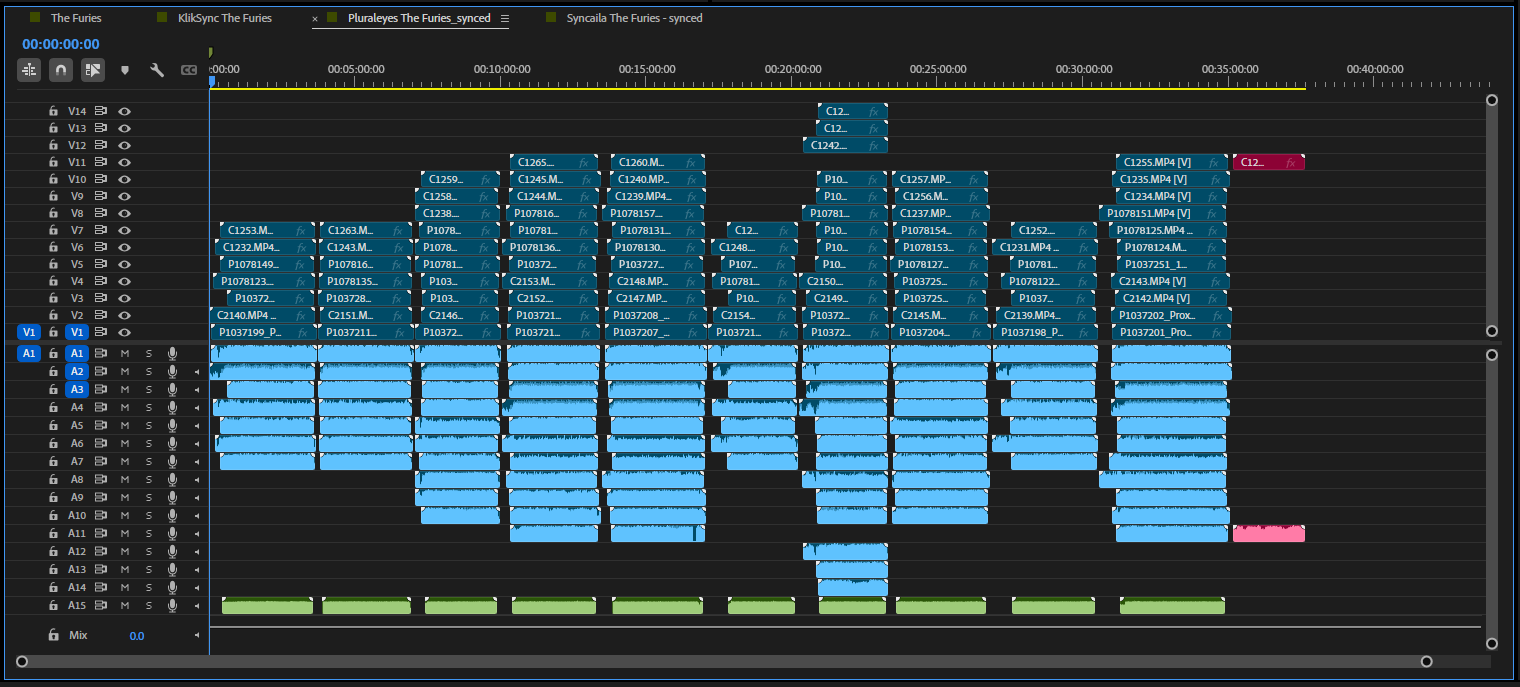Viewport: 1520px width, 687px height.
Task: Enable voice-over record on track A11
Action: click(x=172, y=533)
